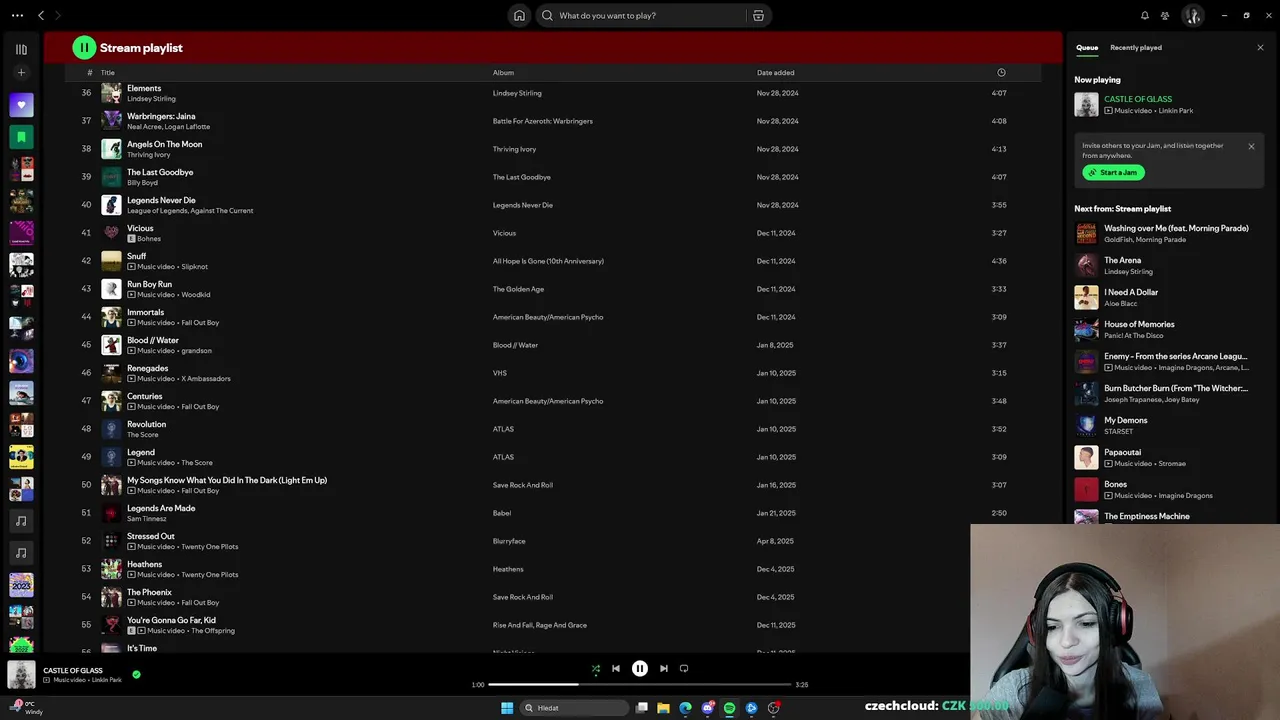Open the artist link Woodkid
This screenshot has width=1280, height=720.
tap(196, 295)
